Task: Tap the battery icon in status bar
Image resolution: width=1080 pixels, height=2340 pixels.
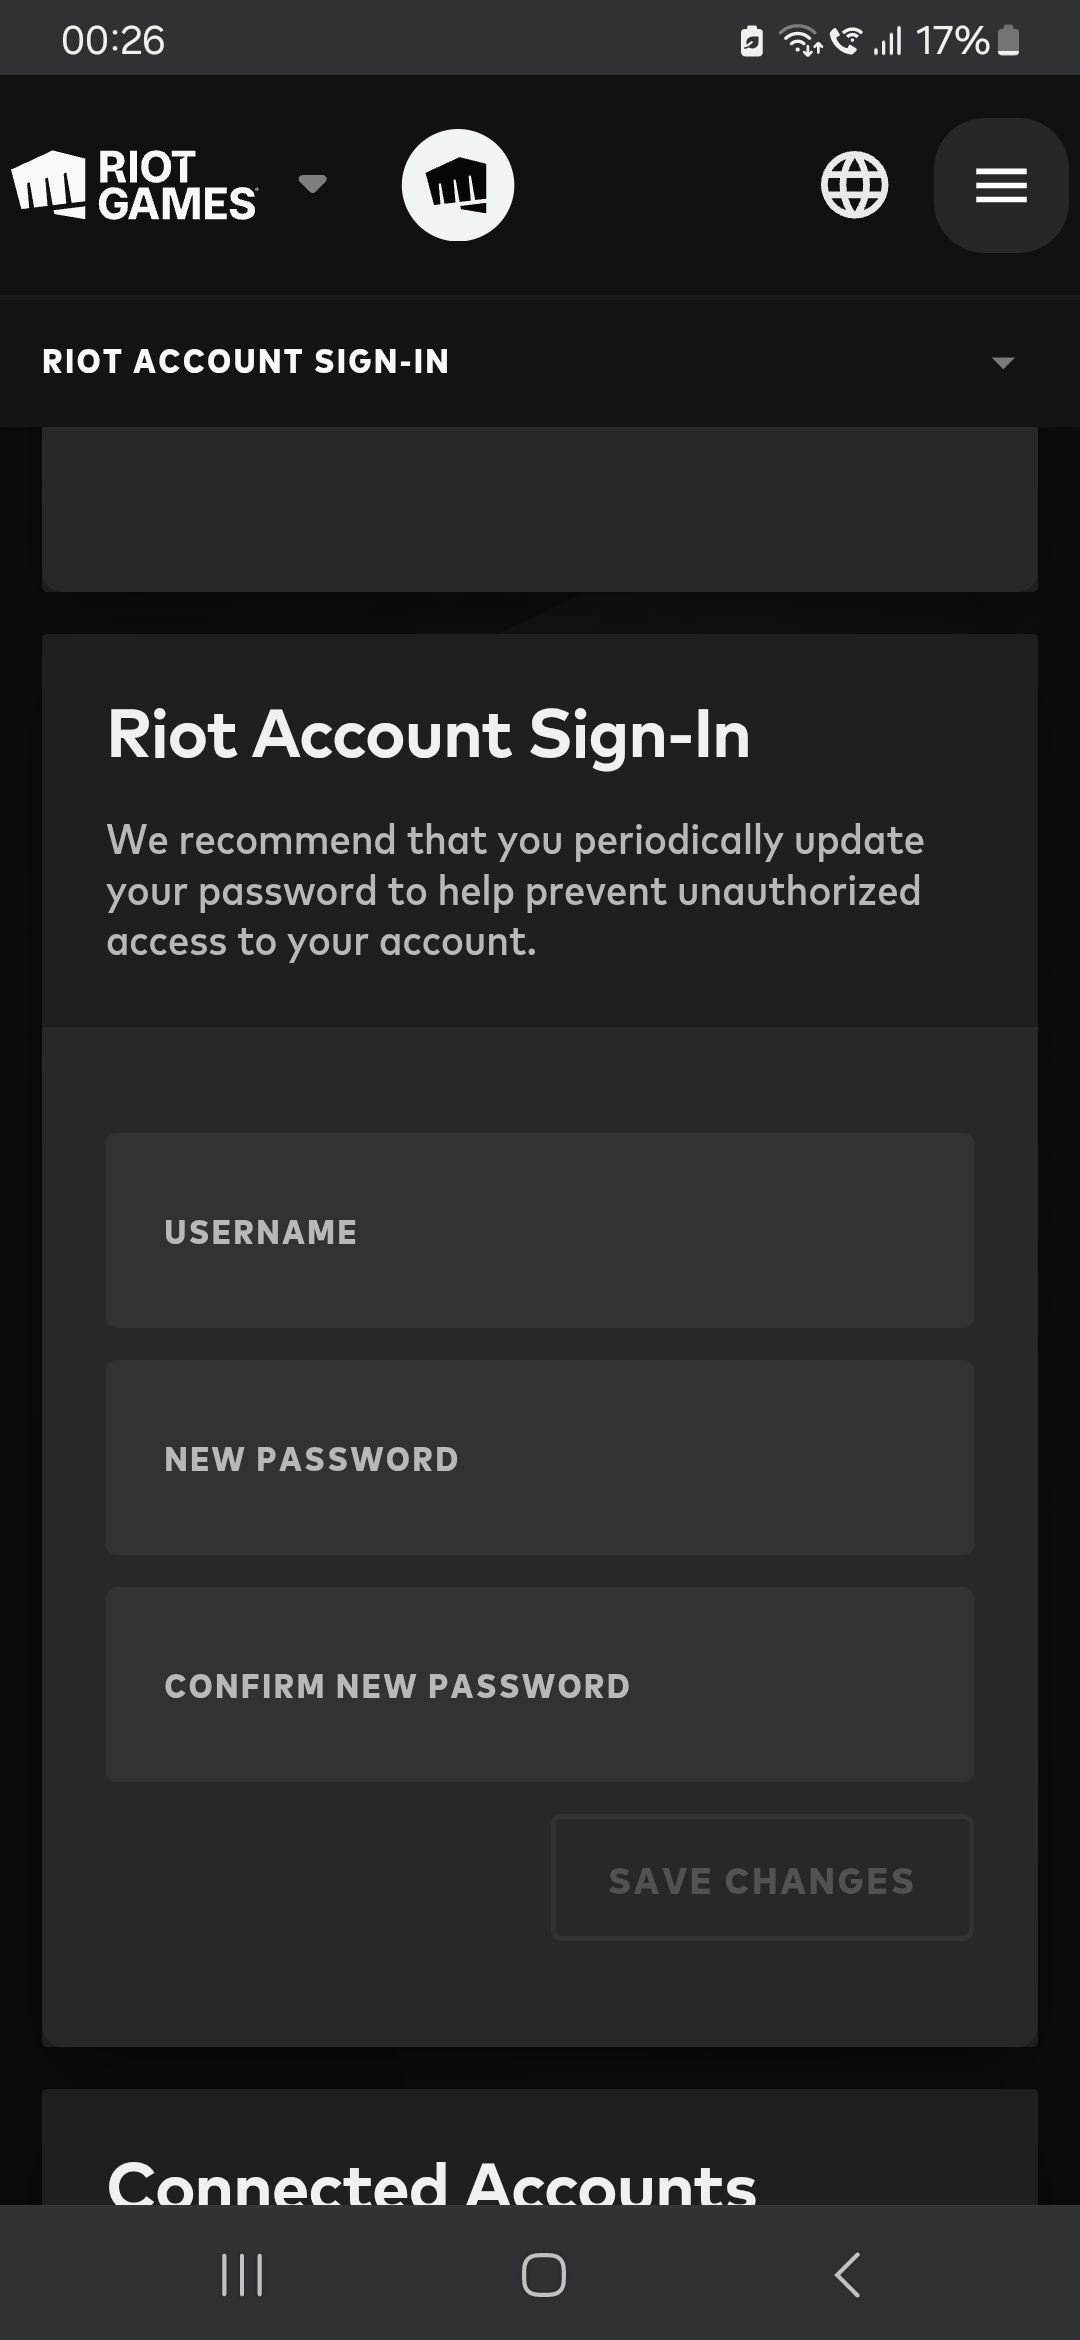Action: [x=1009, y=41]
